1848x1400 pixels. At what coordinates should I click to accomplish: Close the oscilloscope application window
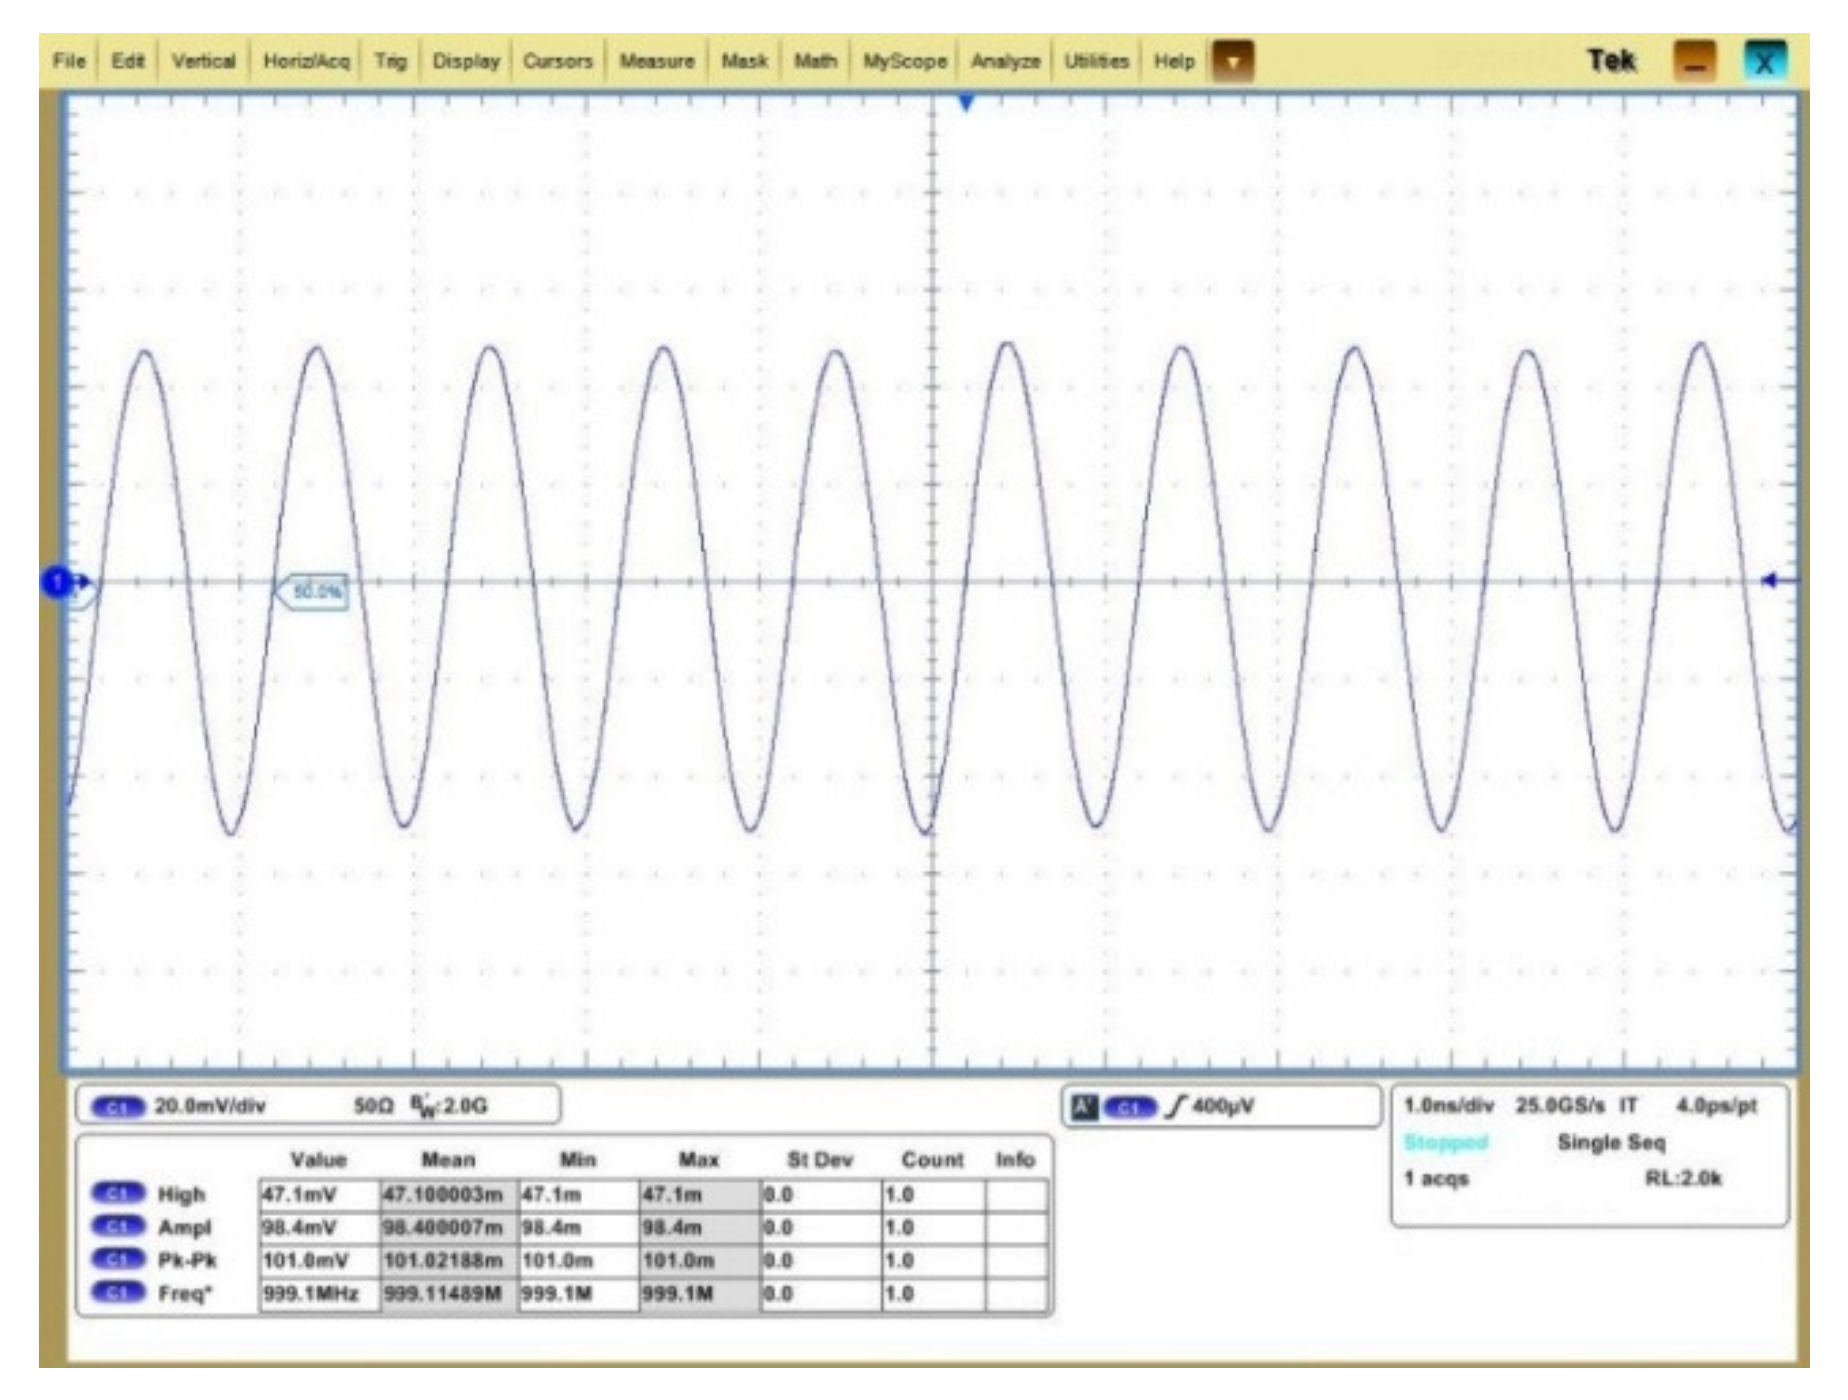(x=1765, y=61)
